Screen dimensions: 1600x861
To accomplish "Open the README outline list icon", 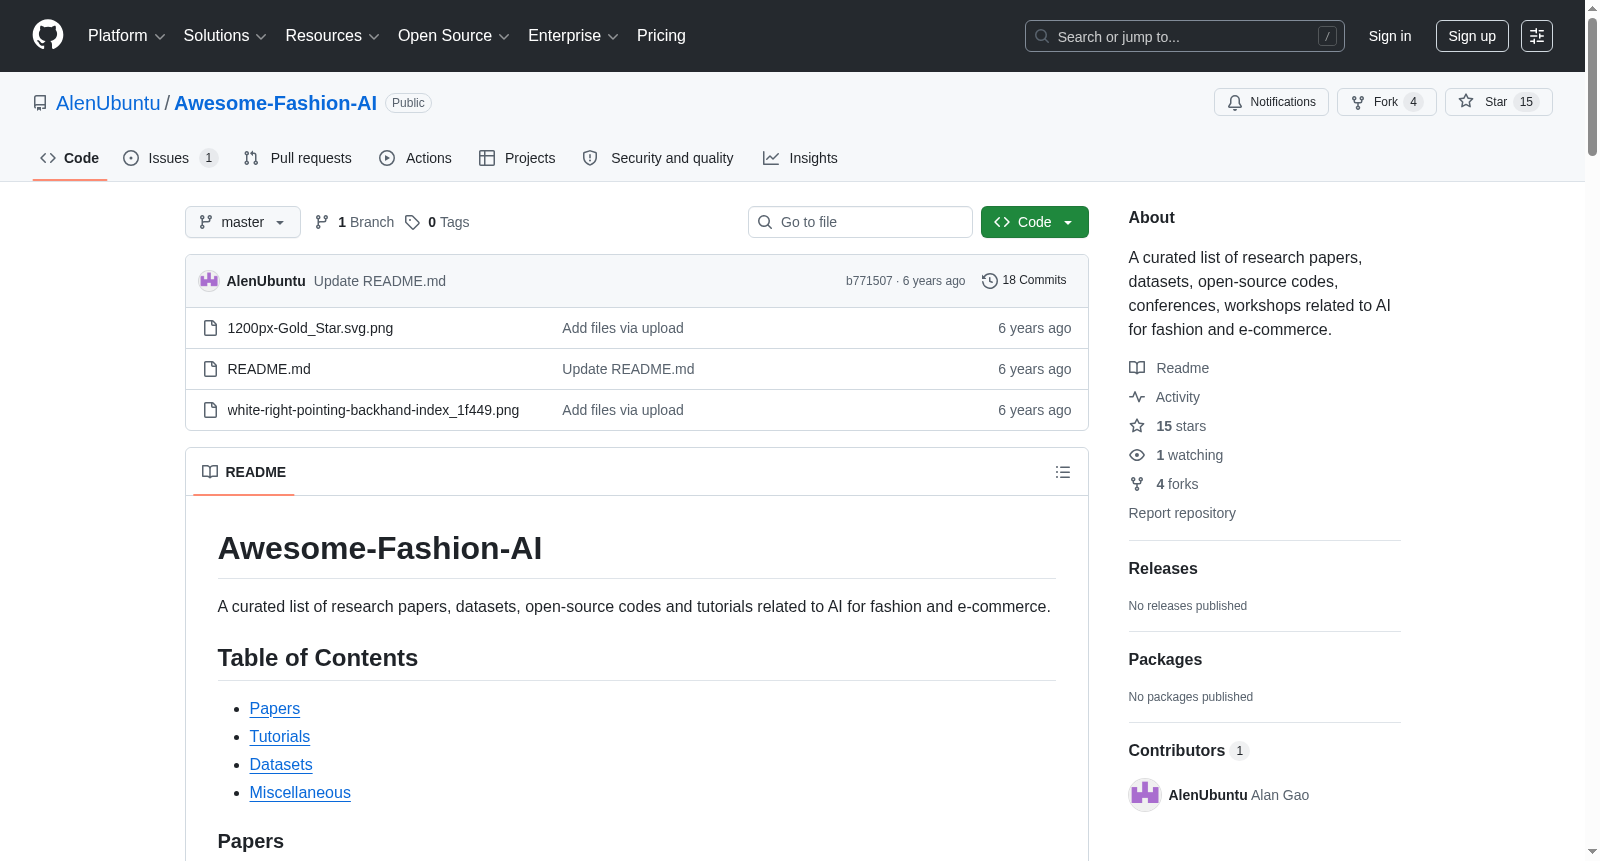I will click(x=1063, y=472).
